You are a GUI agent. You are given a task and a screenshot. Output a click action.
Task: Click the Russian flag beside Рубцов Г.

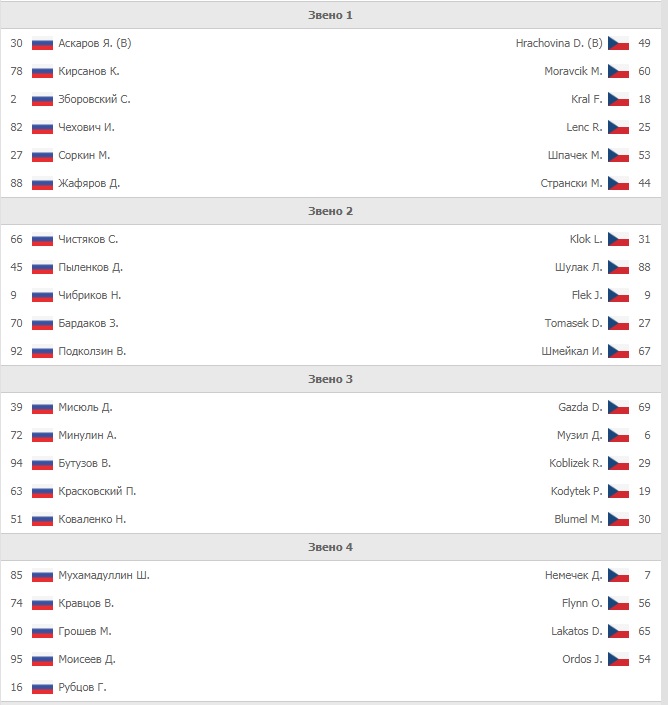click(42, 687)
